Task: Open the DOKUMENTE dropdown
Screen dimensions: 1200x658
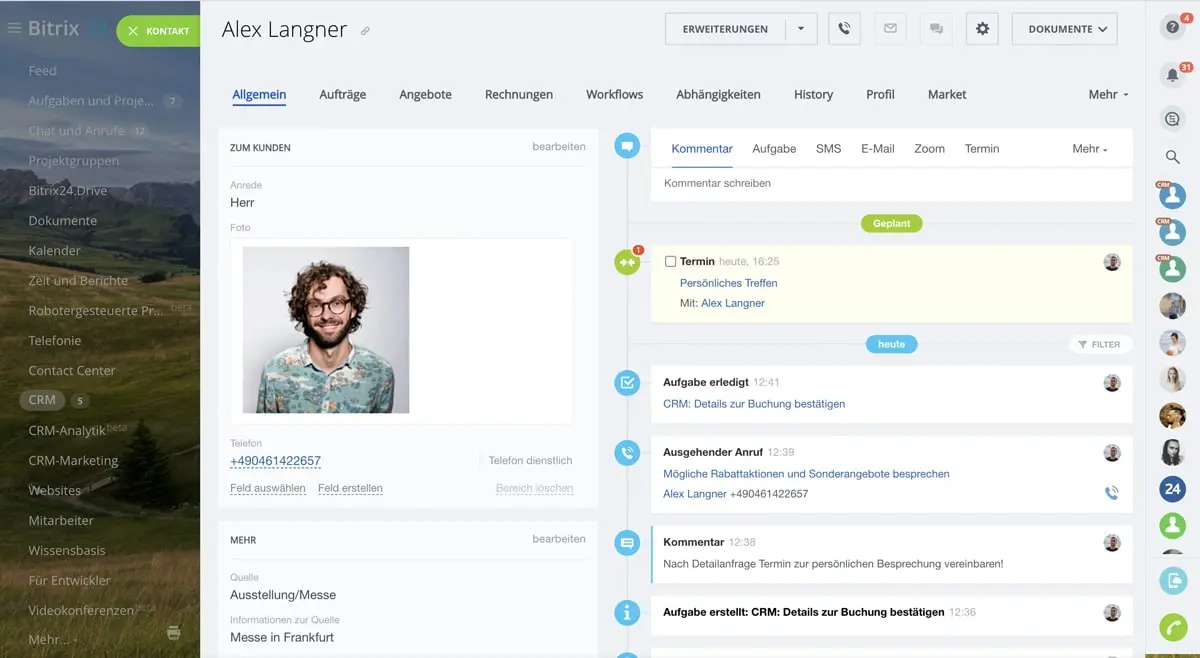Action: pos(1064,29)
